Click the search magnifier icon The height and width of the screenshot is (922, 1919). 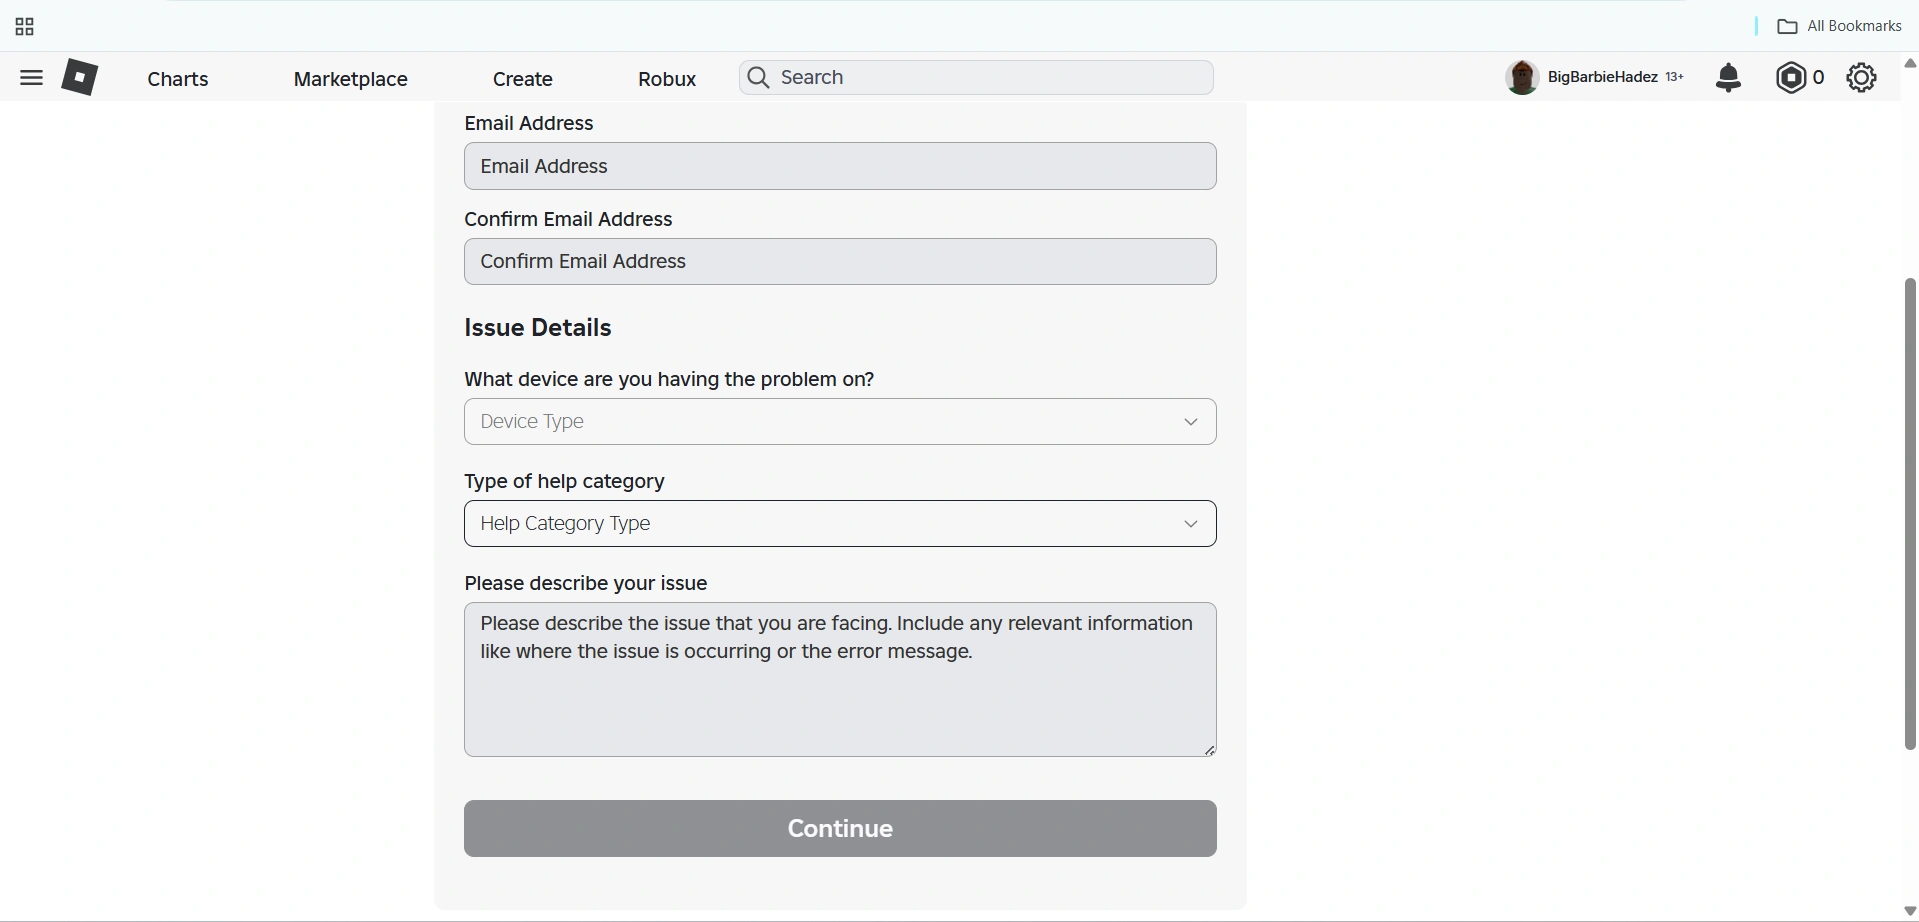[x=759, y=77]
